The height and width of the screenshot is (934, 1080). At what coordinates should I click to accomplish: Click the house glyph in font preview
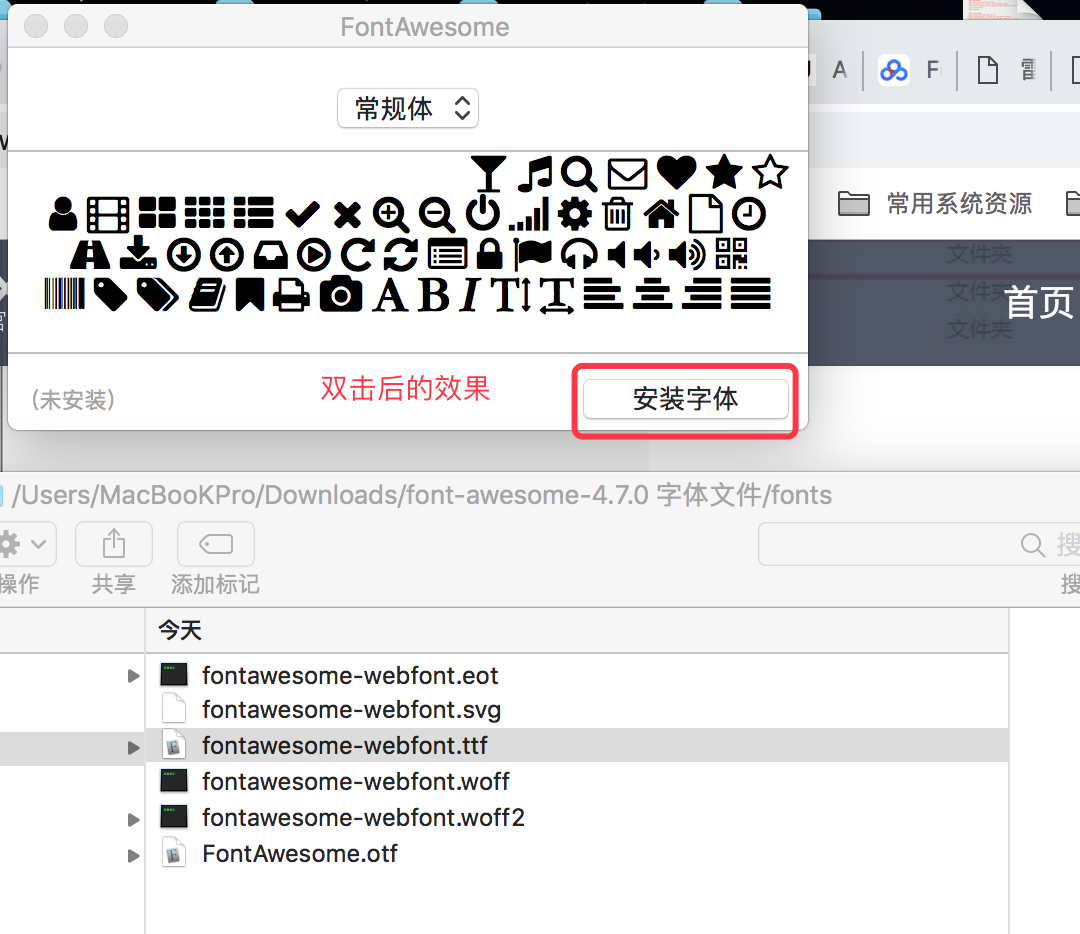[x=661, y=214]
